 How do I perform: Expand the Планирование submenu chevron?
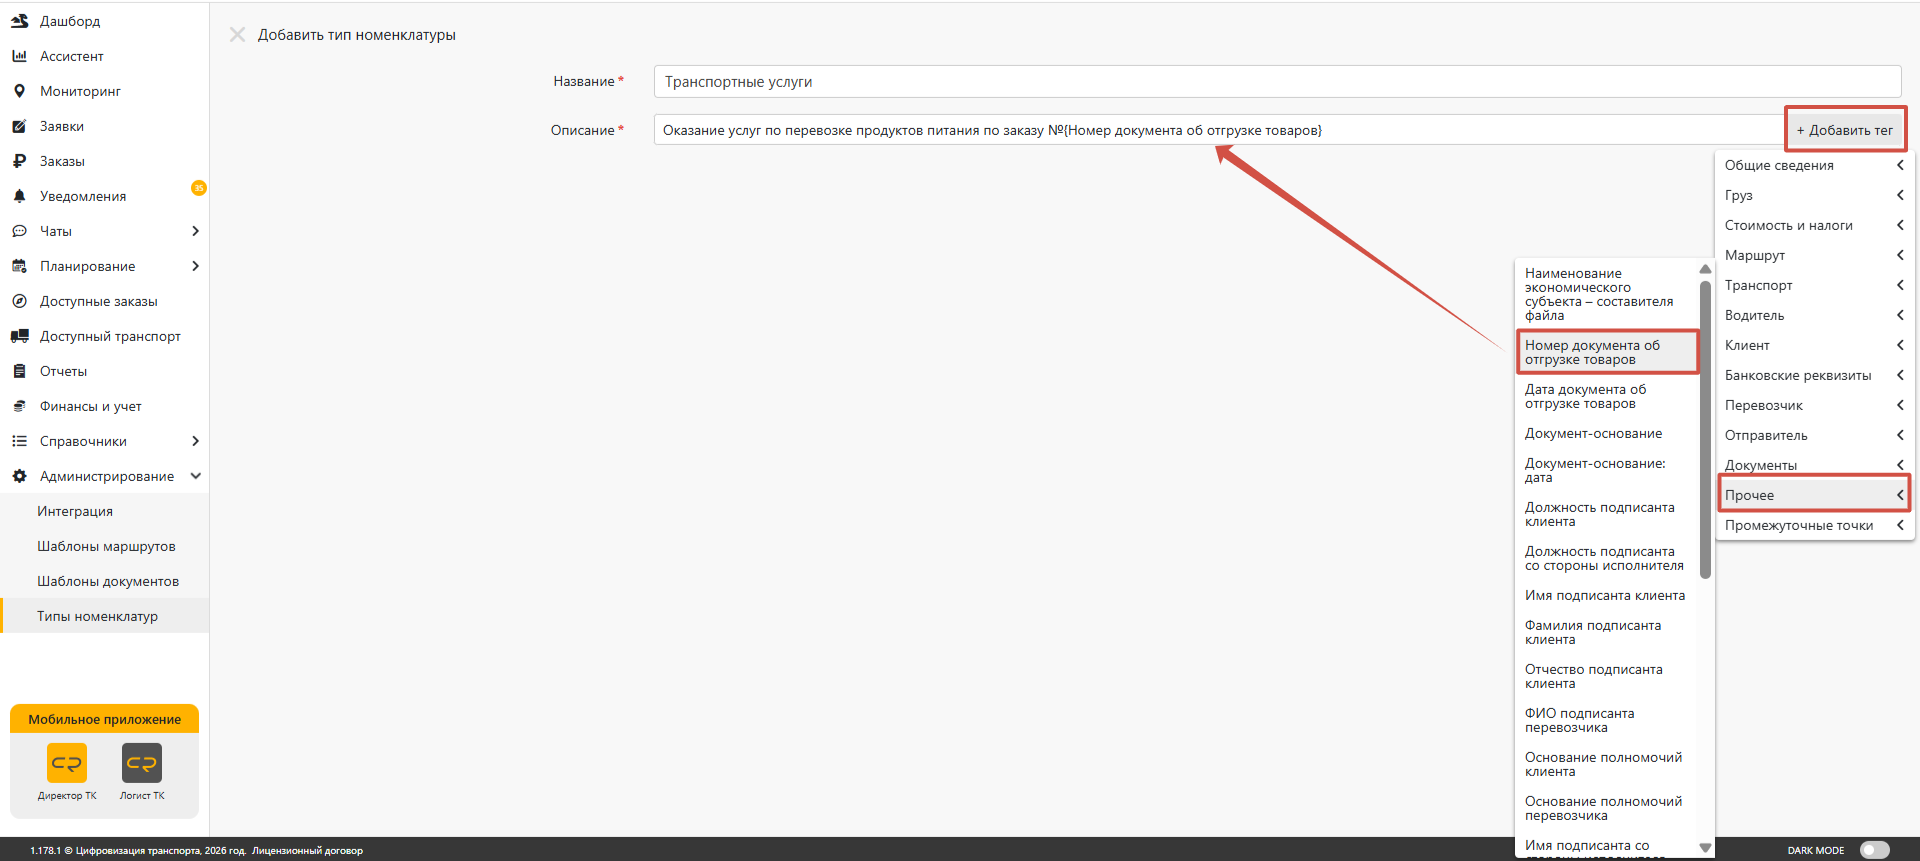coord(195,266)
